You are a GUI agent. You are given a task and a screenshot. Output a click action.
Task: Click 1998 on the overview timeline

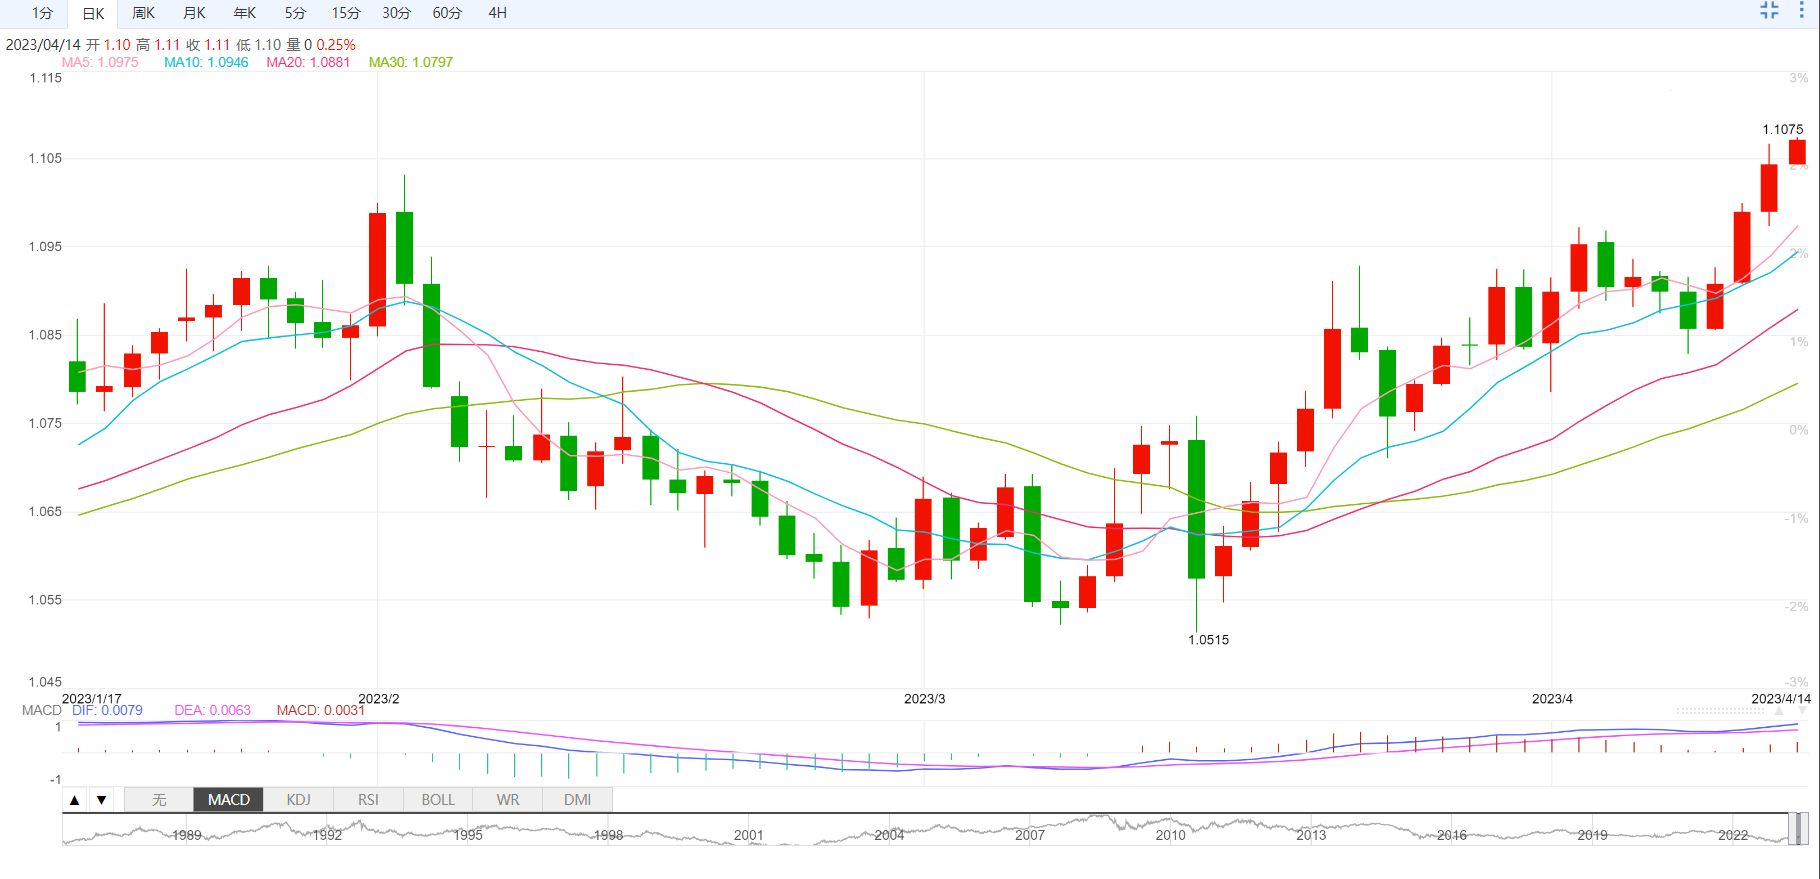coord(608,835)
